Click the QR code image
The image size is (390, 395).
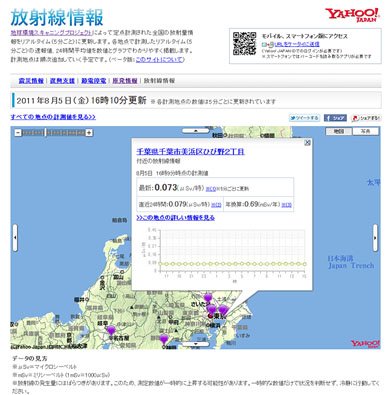(244, 44)
